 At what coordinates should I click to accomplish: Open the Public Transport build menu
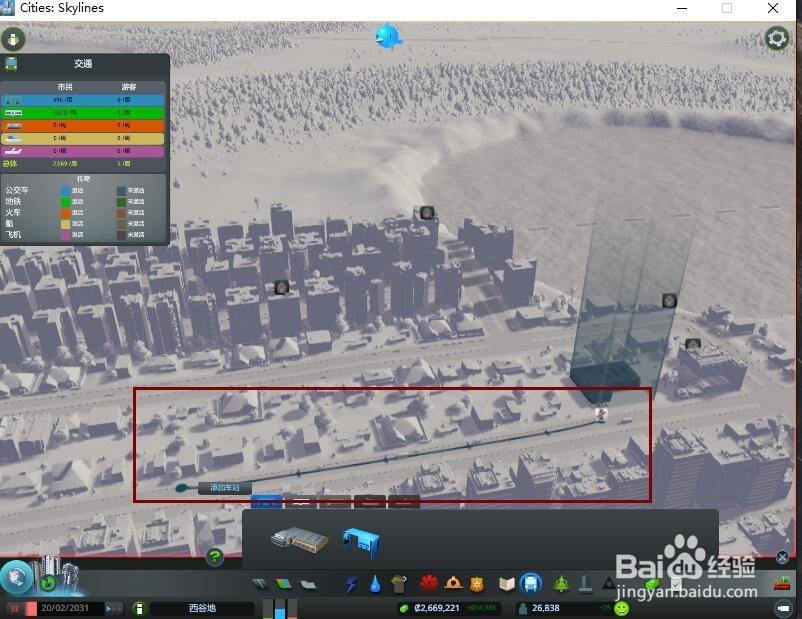click(x=531, y=583)
